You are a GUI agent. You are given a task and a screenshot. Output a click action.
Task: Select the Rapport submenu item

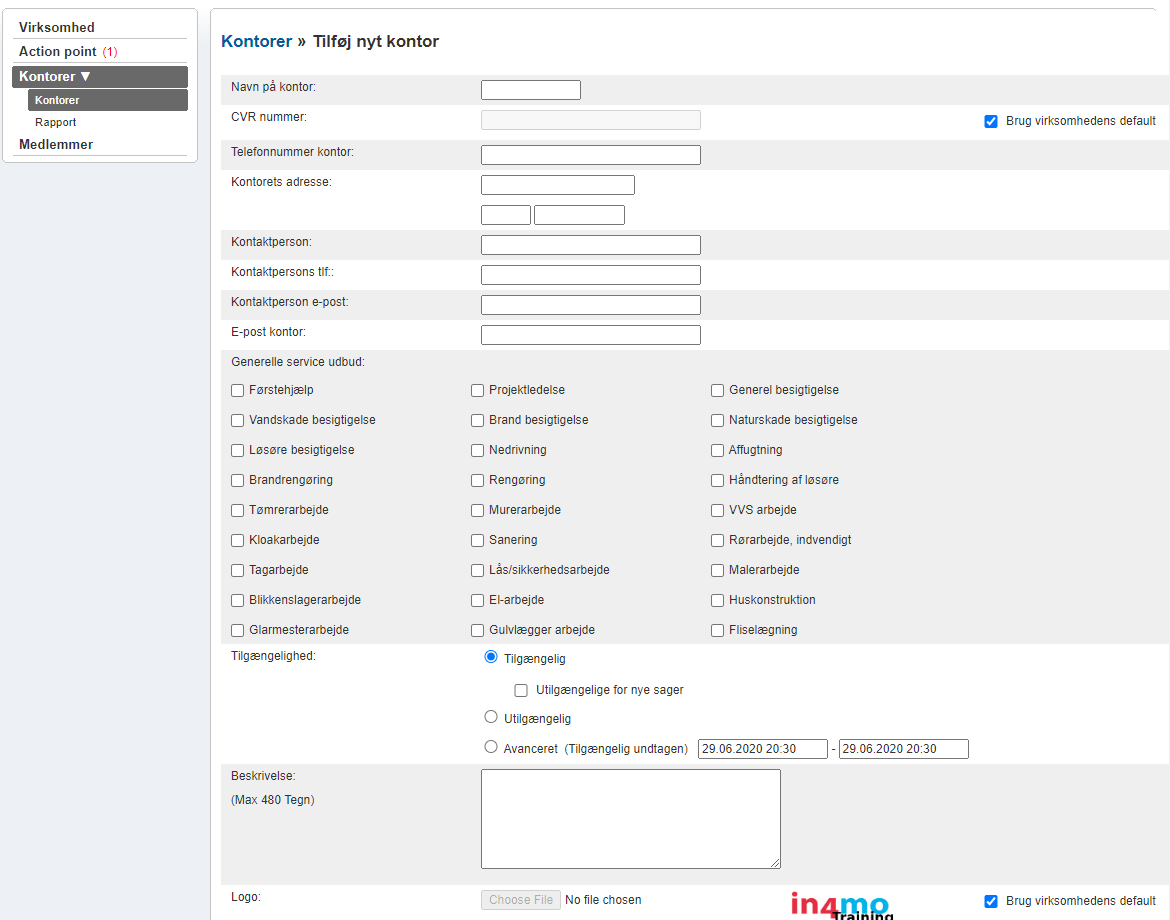click(56, 122)
